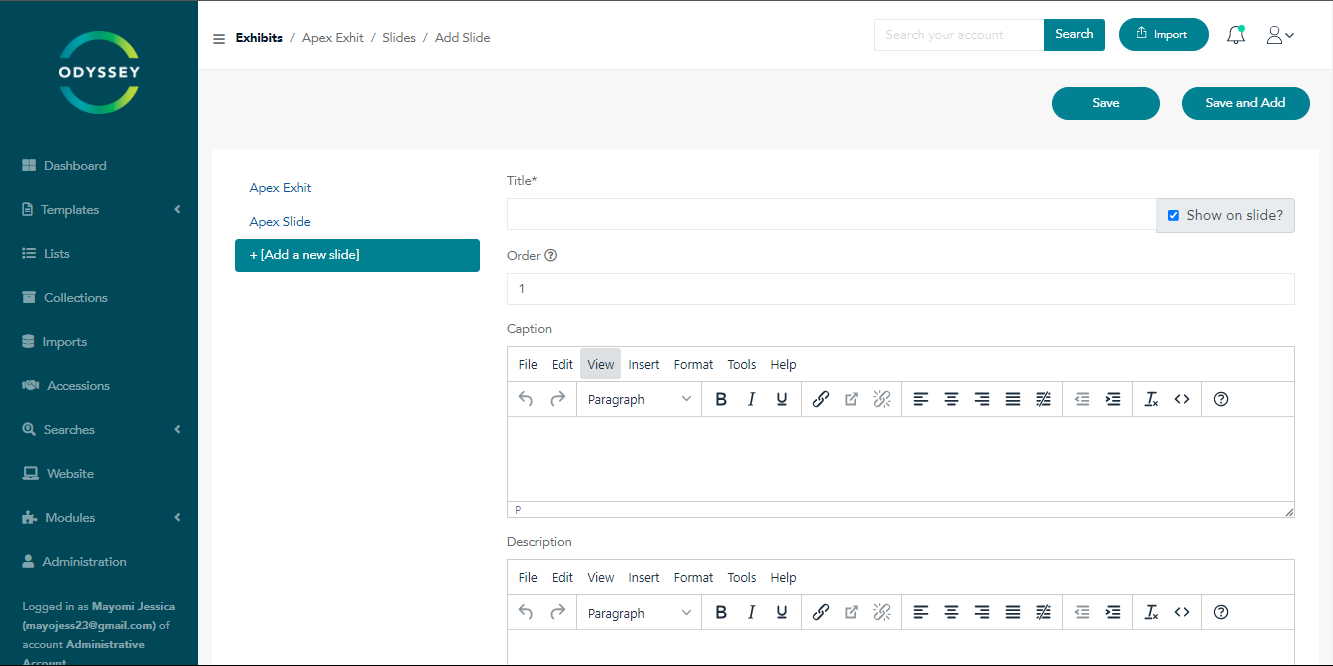1333x666 pixels.
Task: Click the Search button
Action: pos(1074,34)
